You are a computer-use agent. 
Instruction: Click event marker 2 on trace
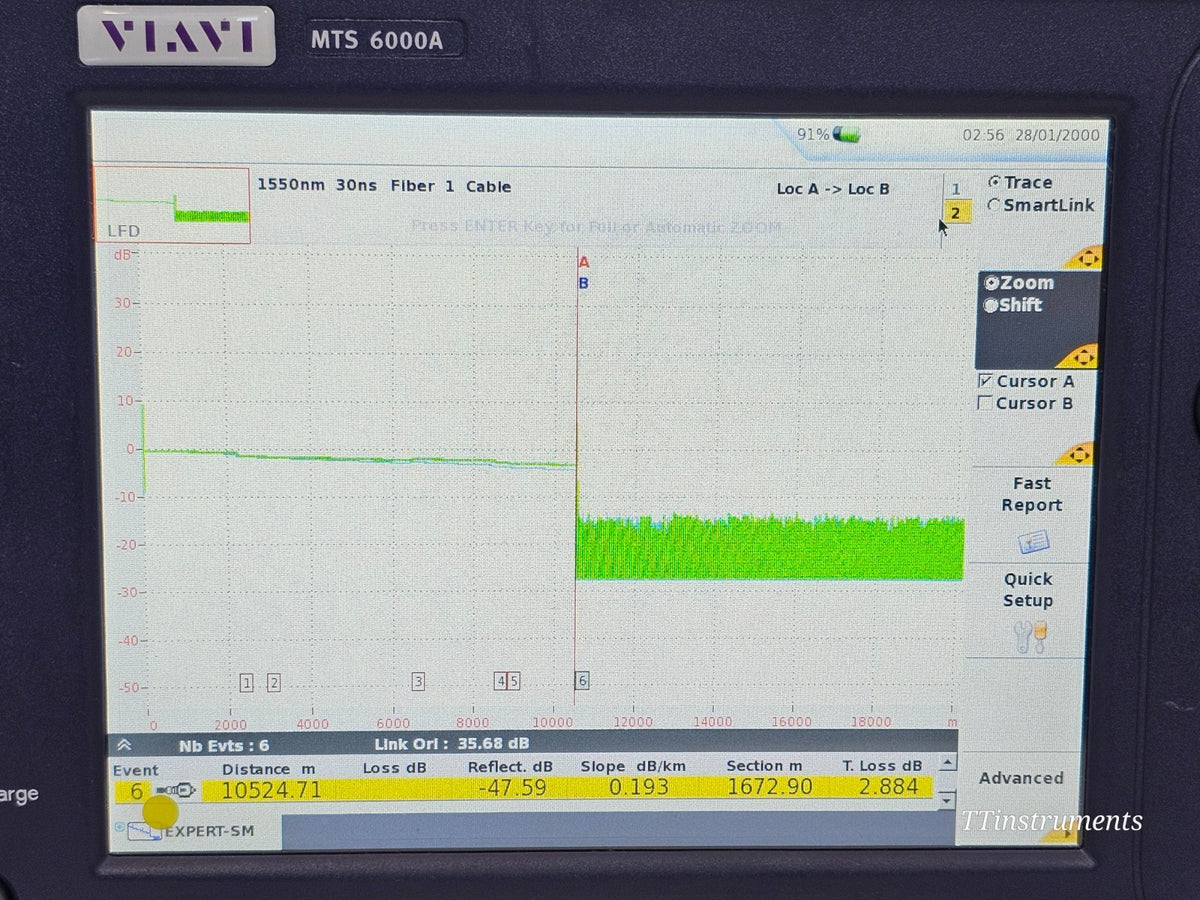273,683
